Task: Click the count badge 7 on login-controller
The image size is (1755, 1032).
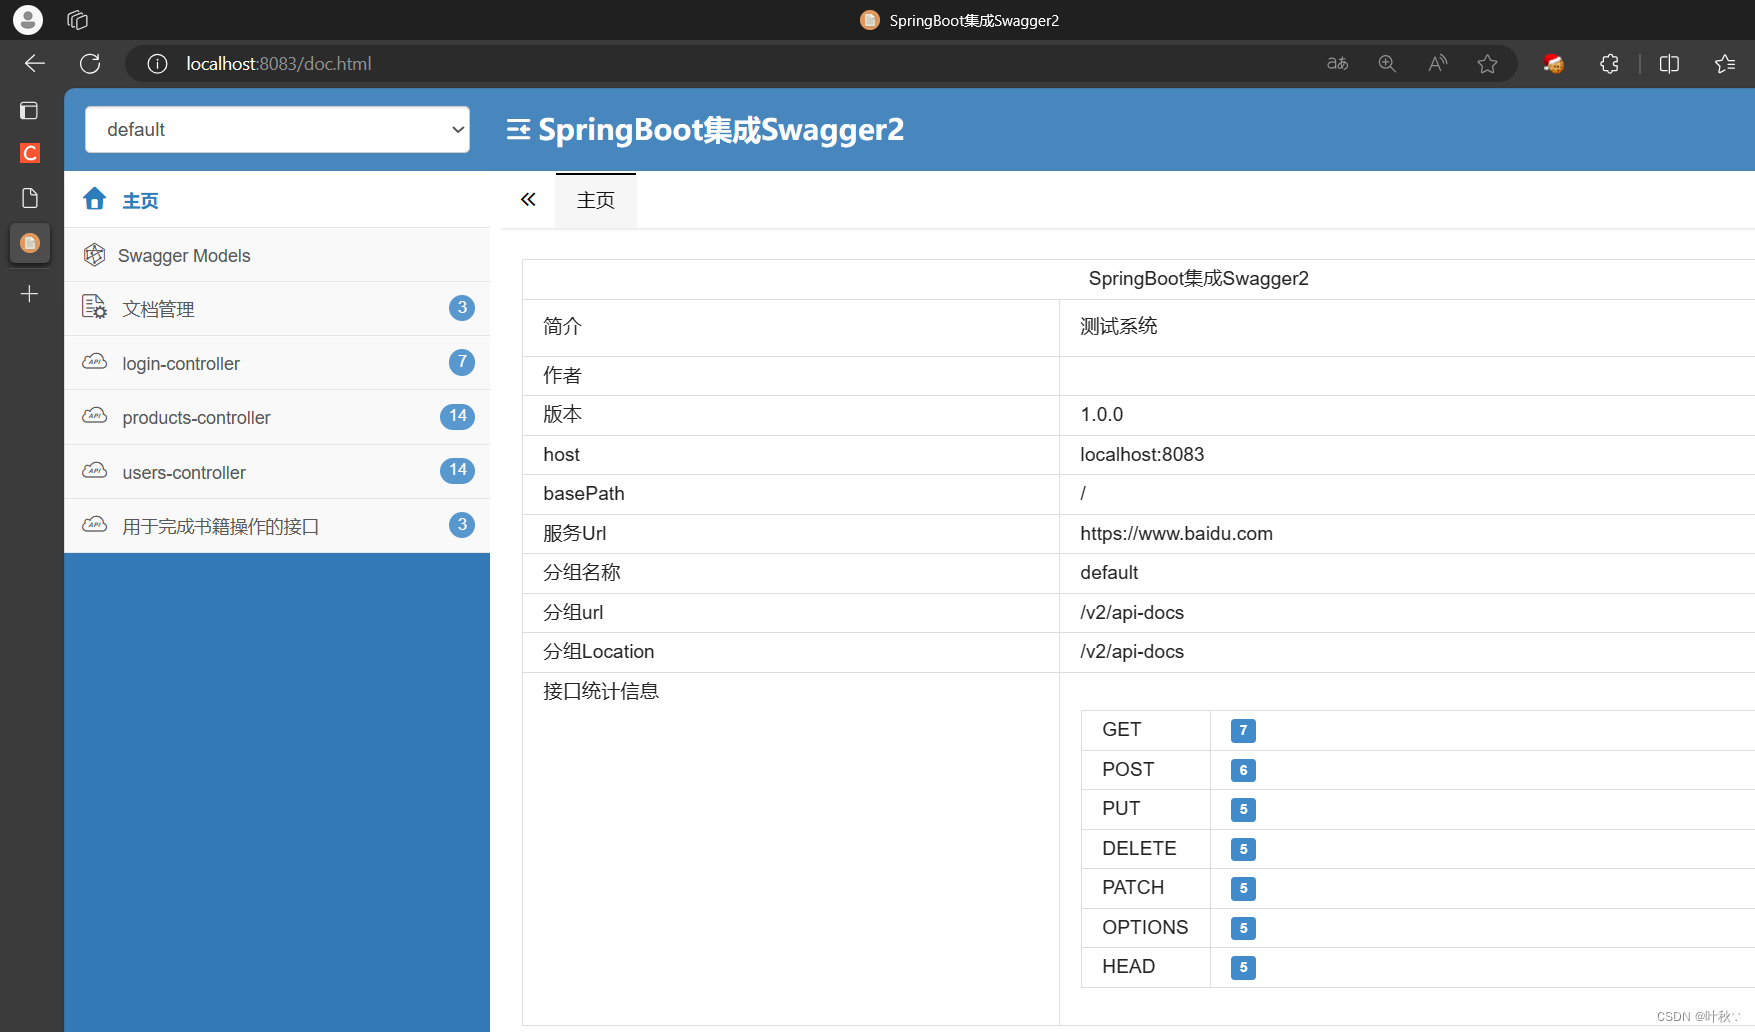Action: coord(462,362)
